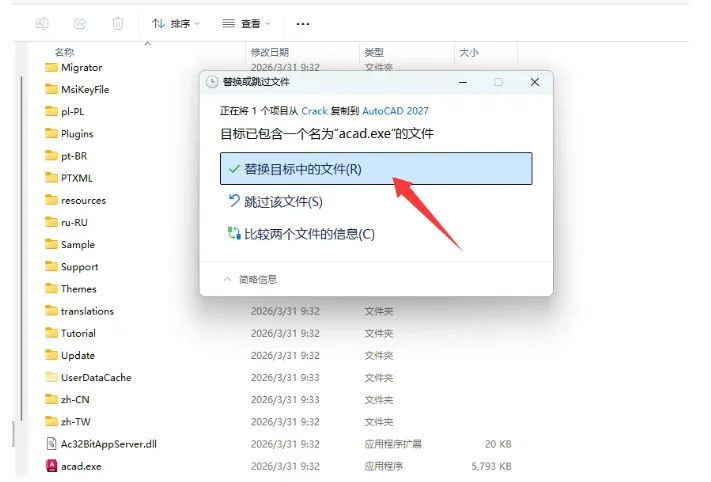Select the Update folder icon
711x482 pixels.
[51, 355]
